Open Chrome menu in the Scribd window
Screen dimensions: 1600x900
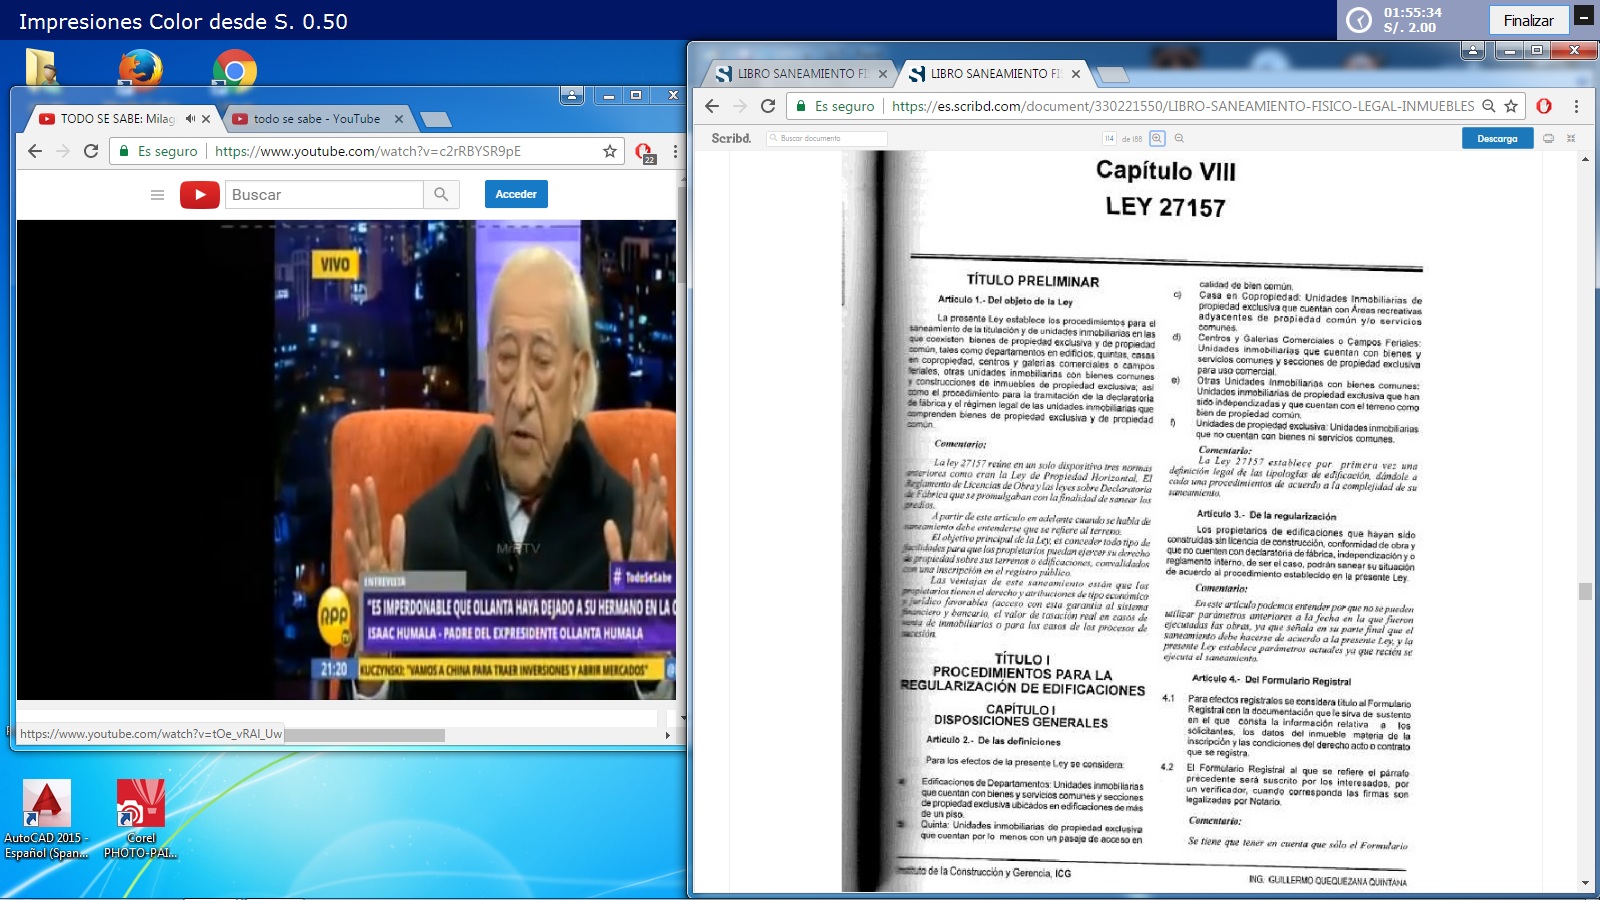pos(1576,106)
